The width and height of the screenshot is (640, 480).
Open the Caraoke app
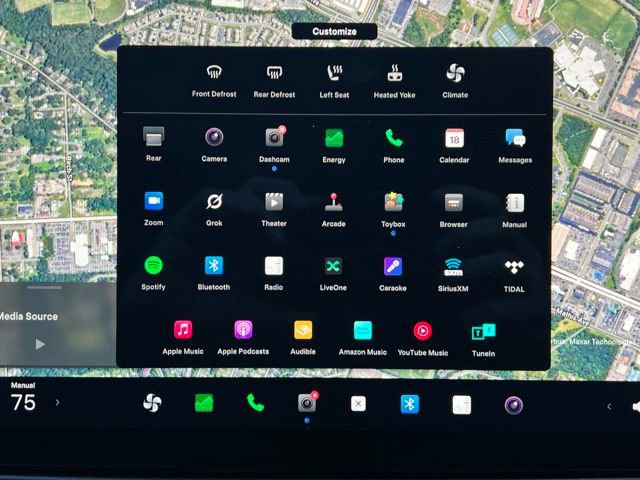[x=393, y=266]
